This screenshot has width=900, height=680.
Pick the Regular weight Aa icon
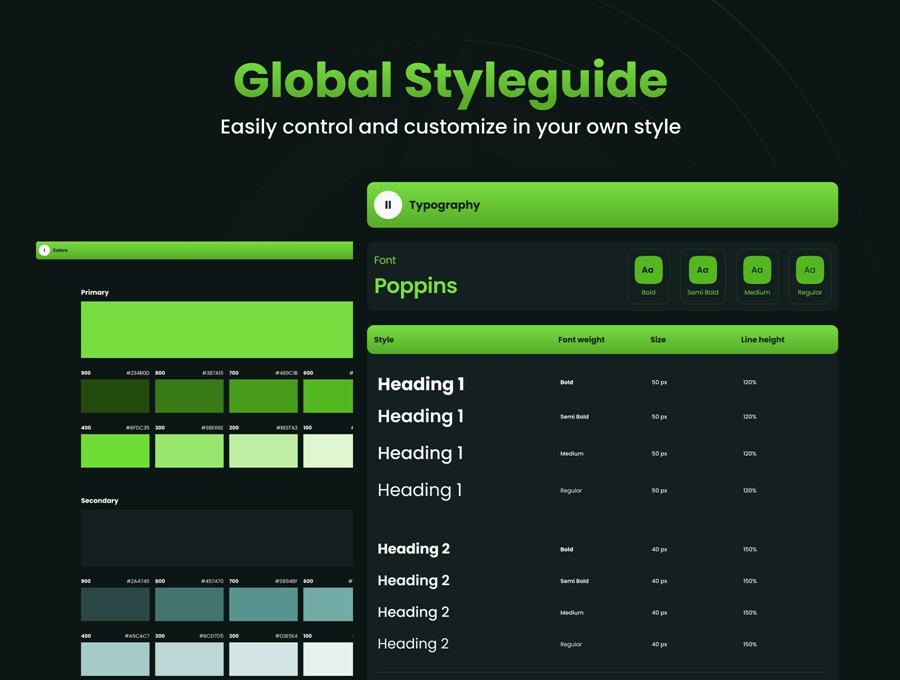809,270
